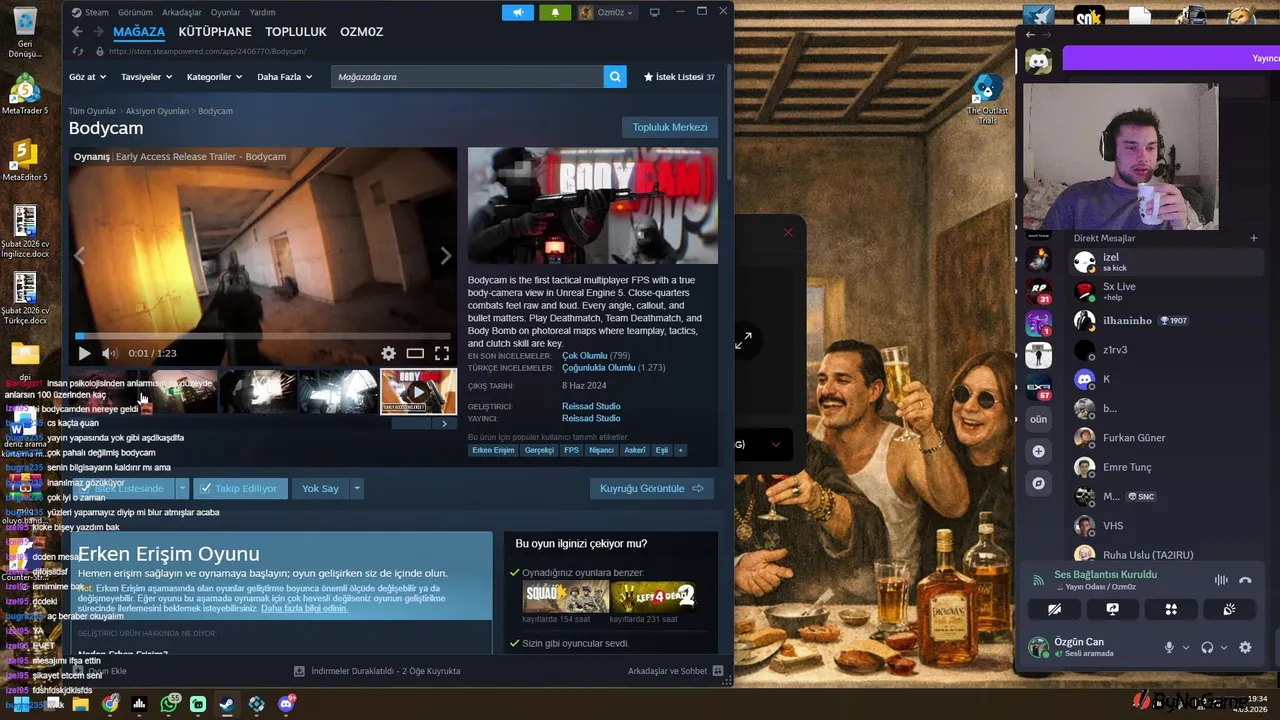
Task: Open Discord from taskbar
Action: (286, 704)
